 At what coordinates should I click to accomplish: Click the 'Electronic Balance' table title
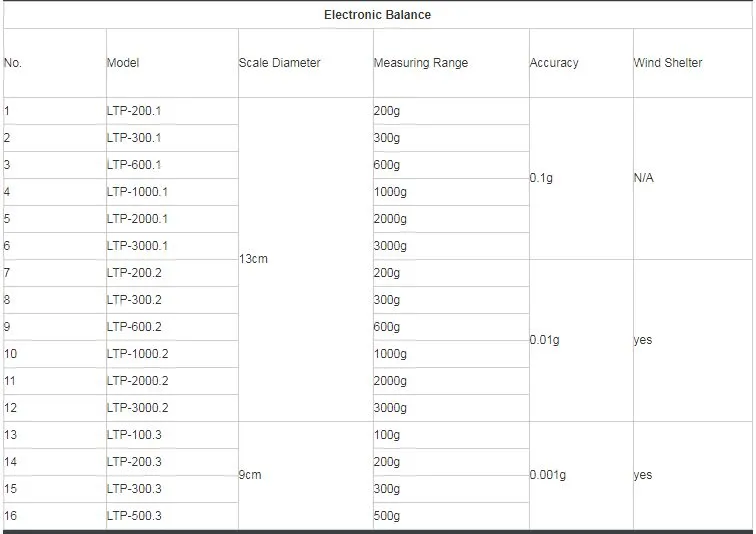pyautogui.click(x=377, y=15)
